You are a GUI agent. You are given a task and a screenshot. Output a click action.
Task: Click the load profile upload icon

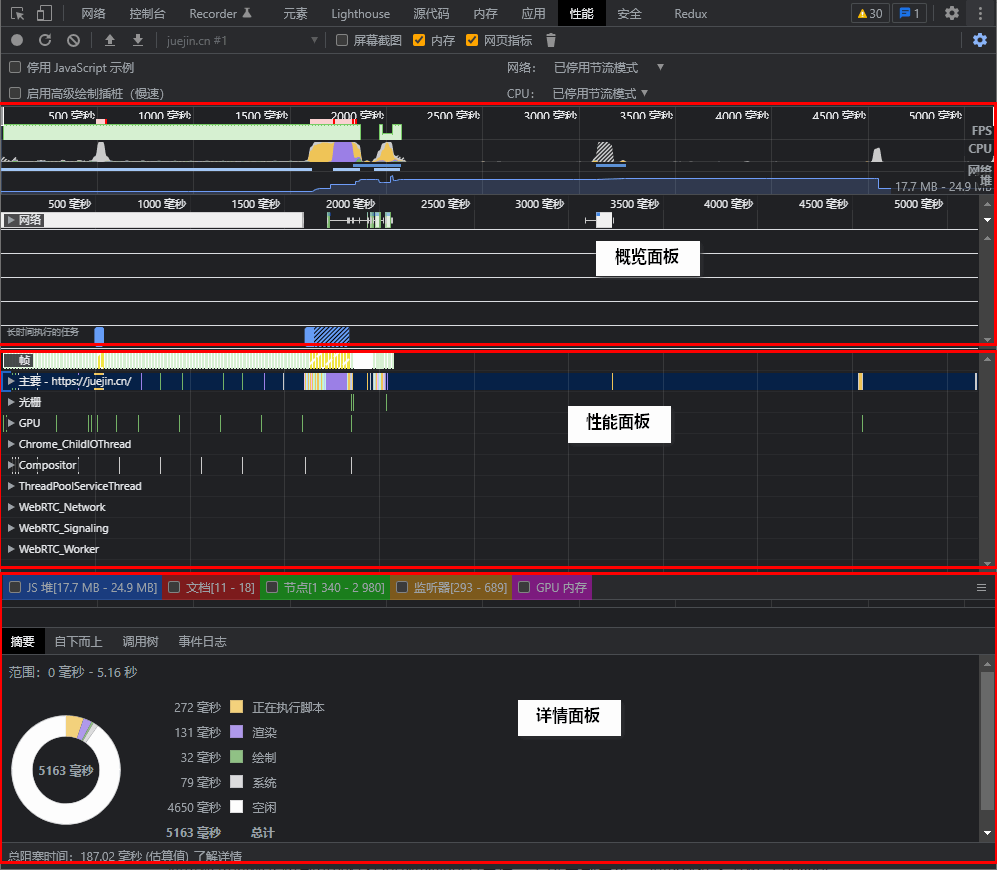coord(110,40)
